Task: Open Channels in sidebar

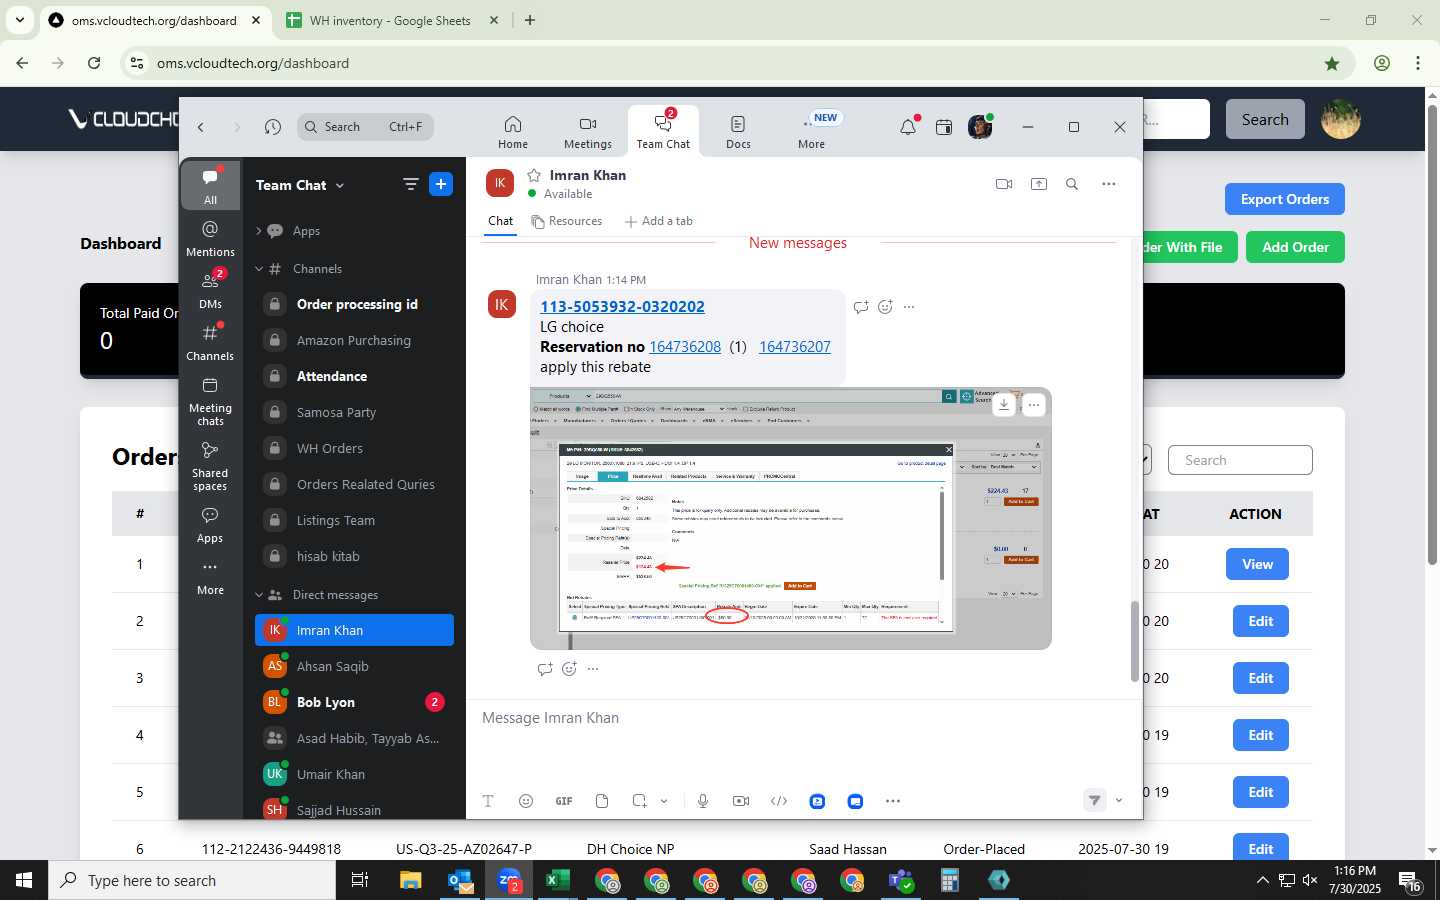Action: point(210,342)
